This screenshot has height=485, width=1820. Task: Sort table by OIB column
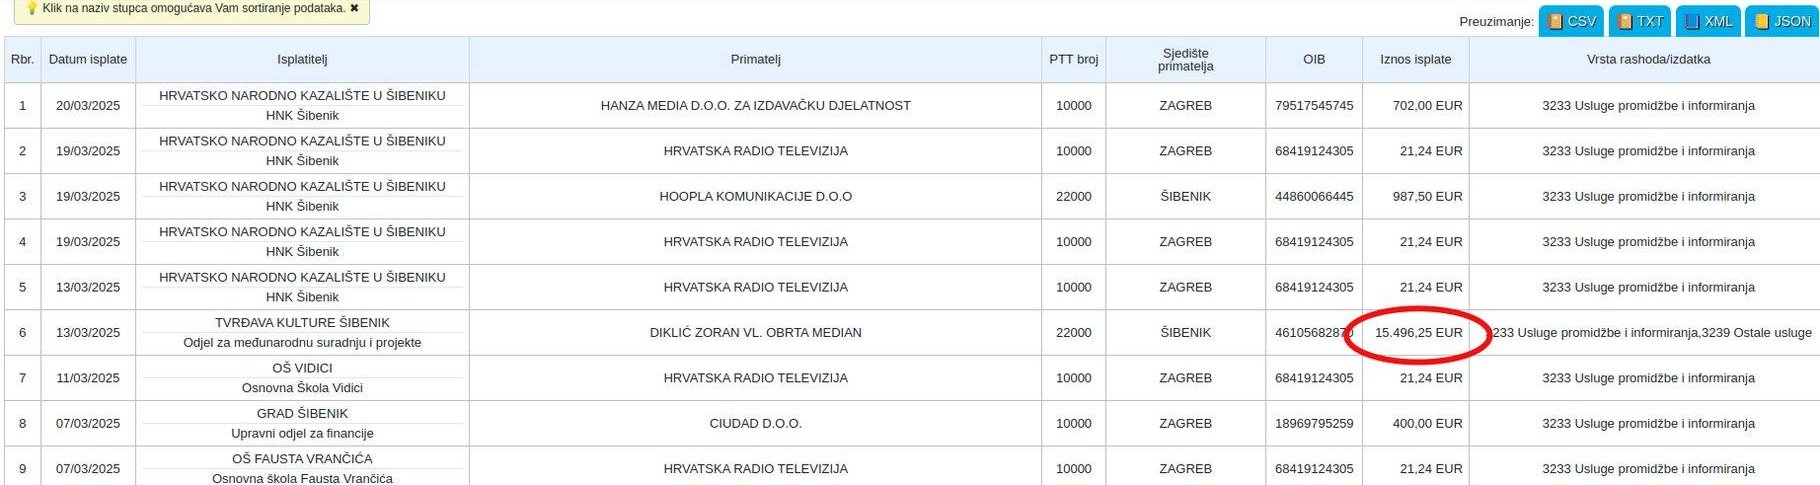click(x=1313, y=60)
